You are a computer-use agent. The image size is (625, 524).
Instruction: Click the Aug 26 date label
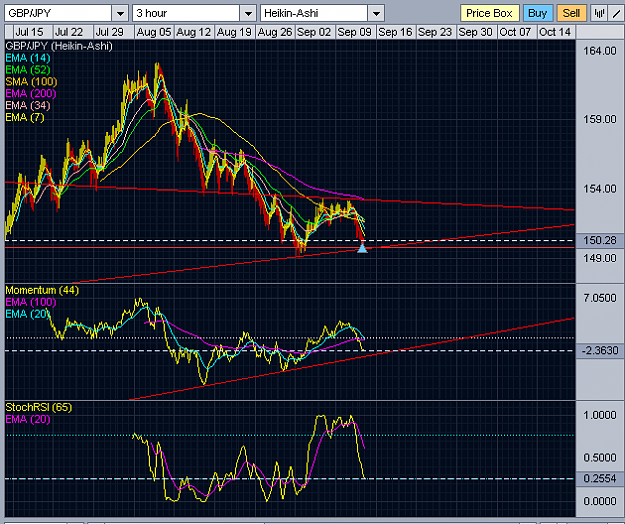pyautogui.click(x=275, y=32)
